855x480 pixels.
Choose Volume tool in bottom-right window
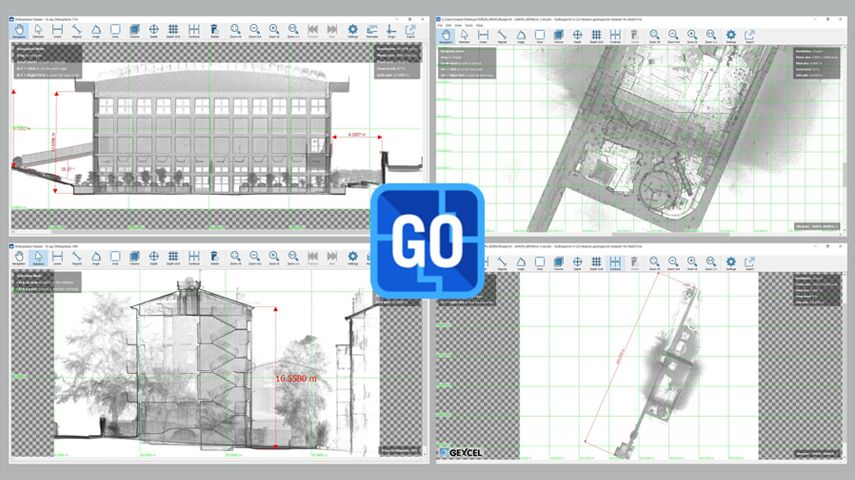pos(558,263)
